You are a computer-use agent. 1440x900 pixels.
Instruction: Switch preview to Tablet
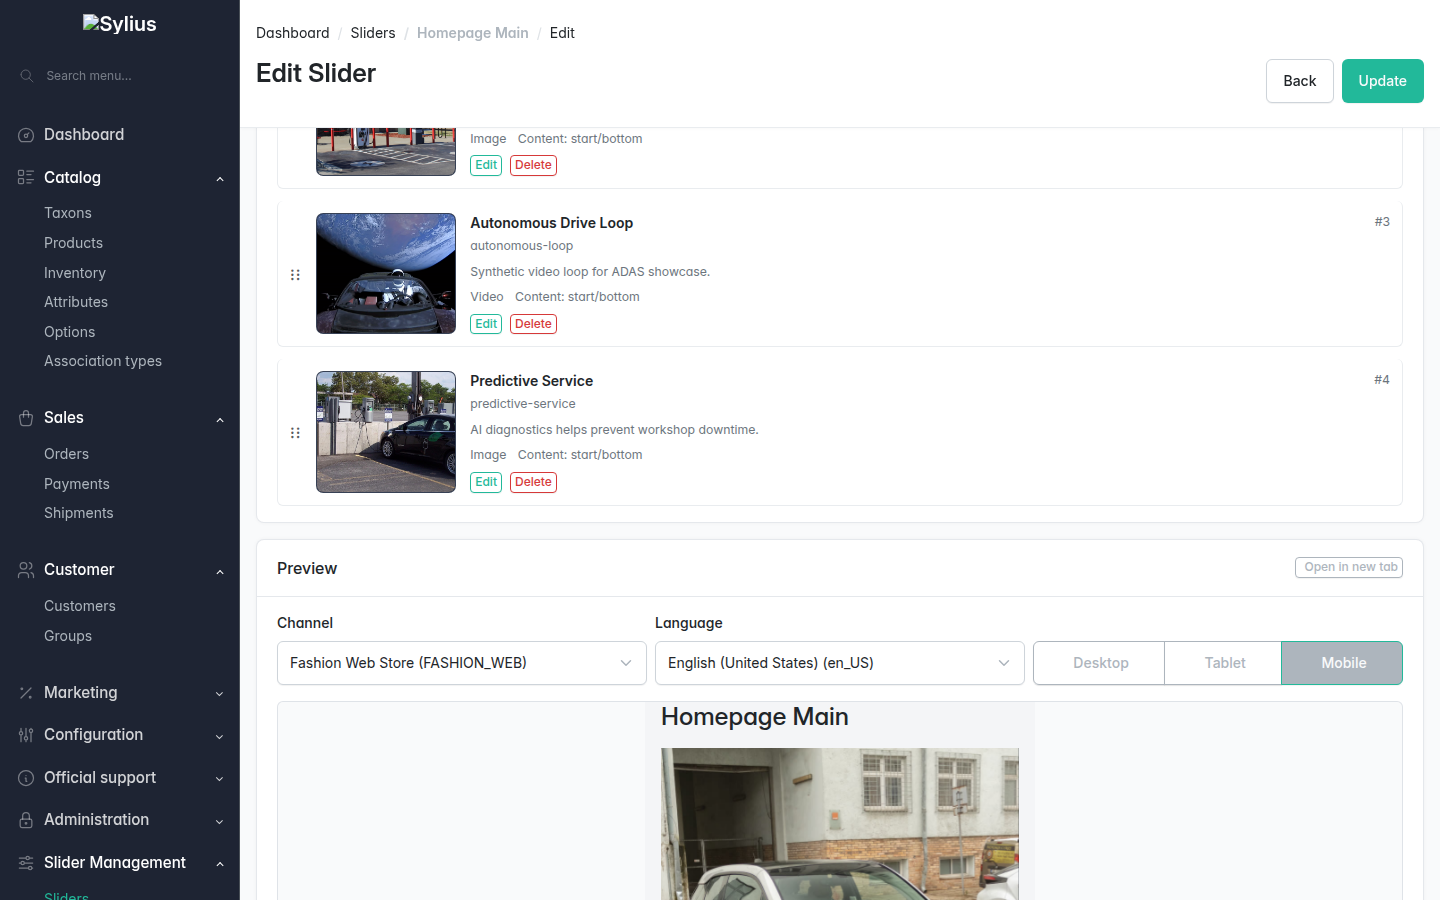(1224, 663)
